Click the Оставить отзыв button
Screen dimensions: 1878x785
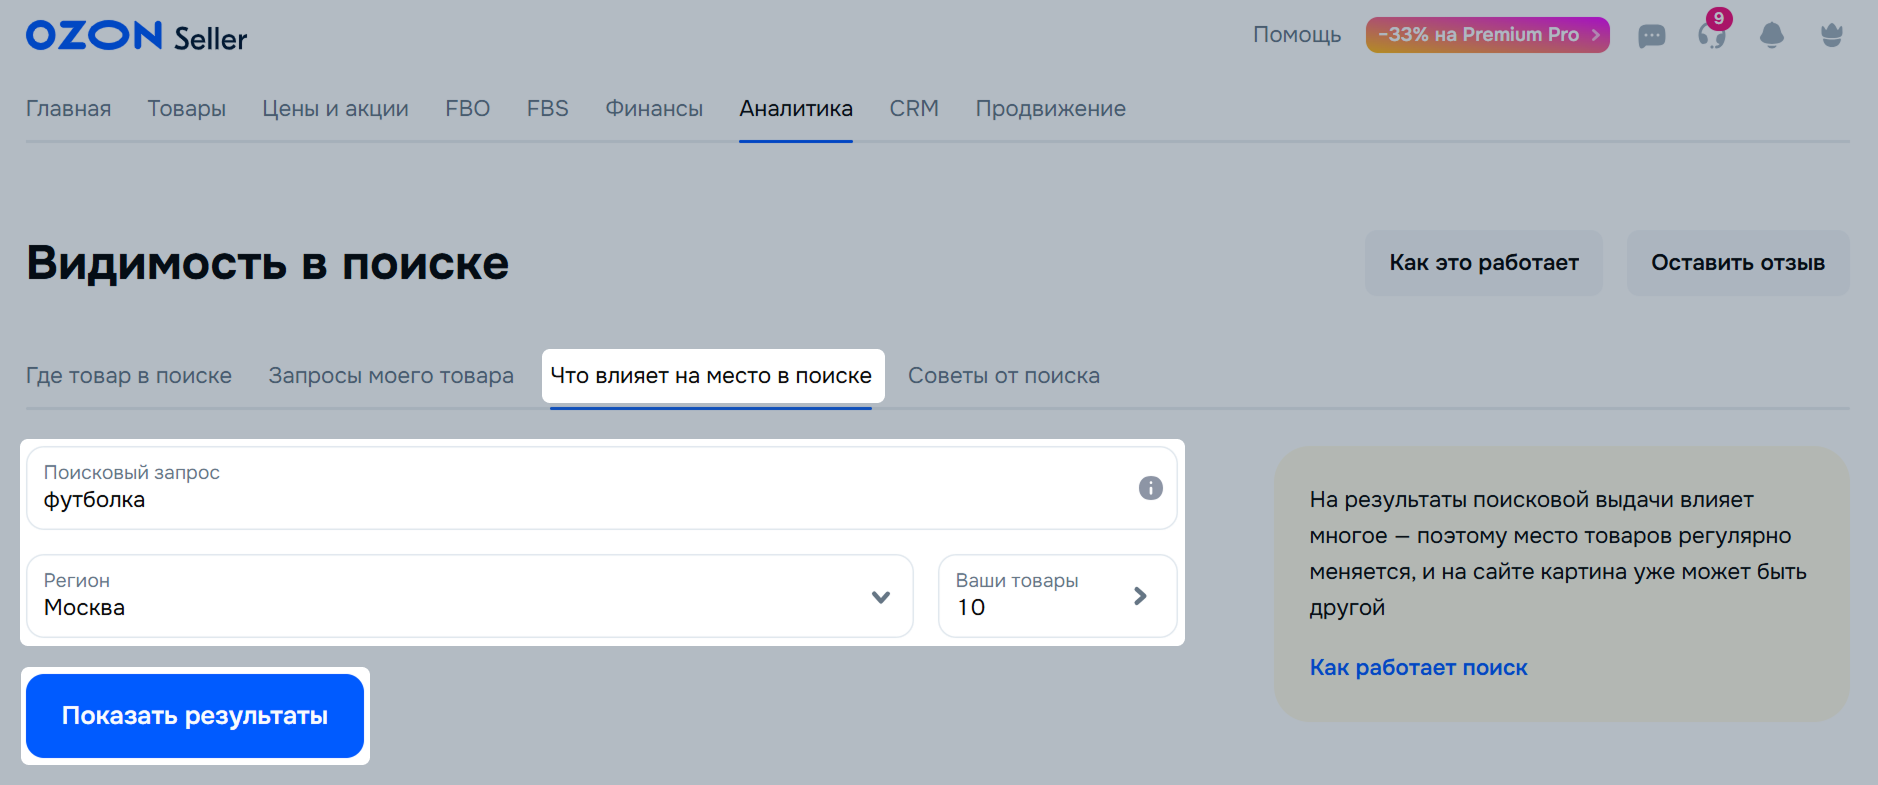(x=1737, y=263)
